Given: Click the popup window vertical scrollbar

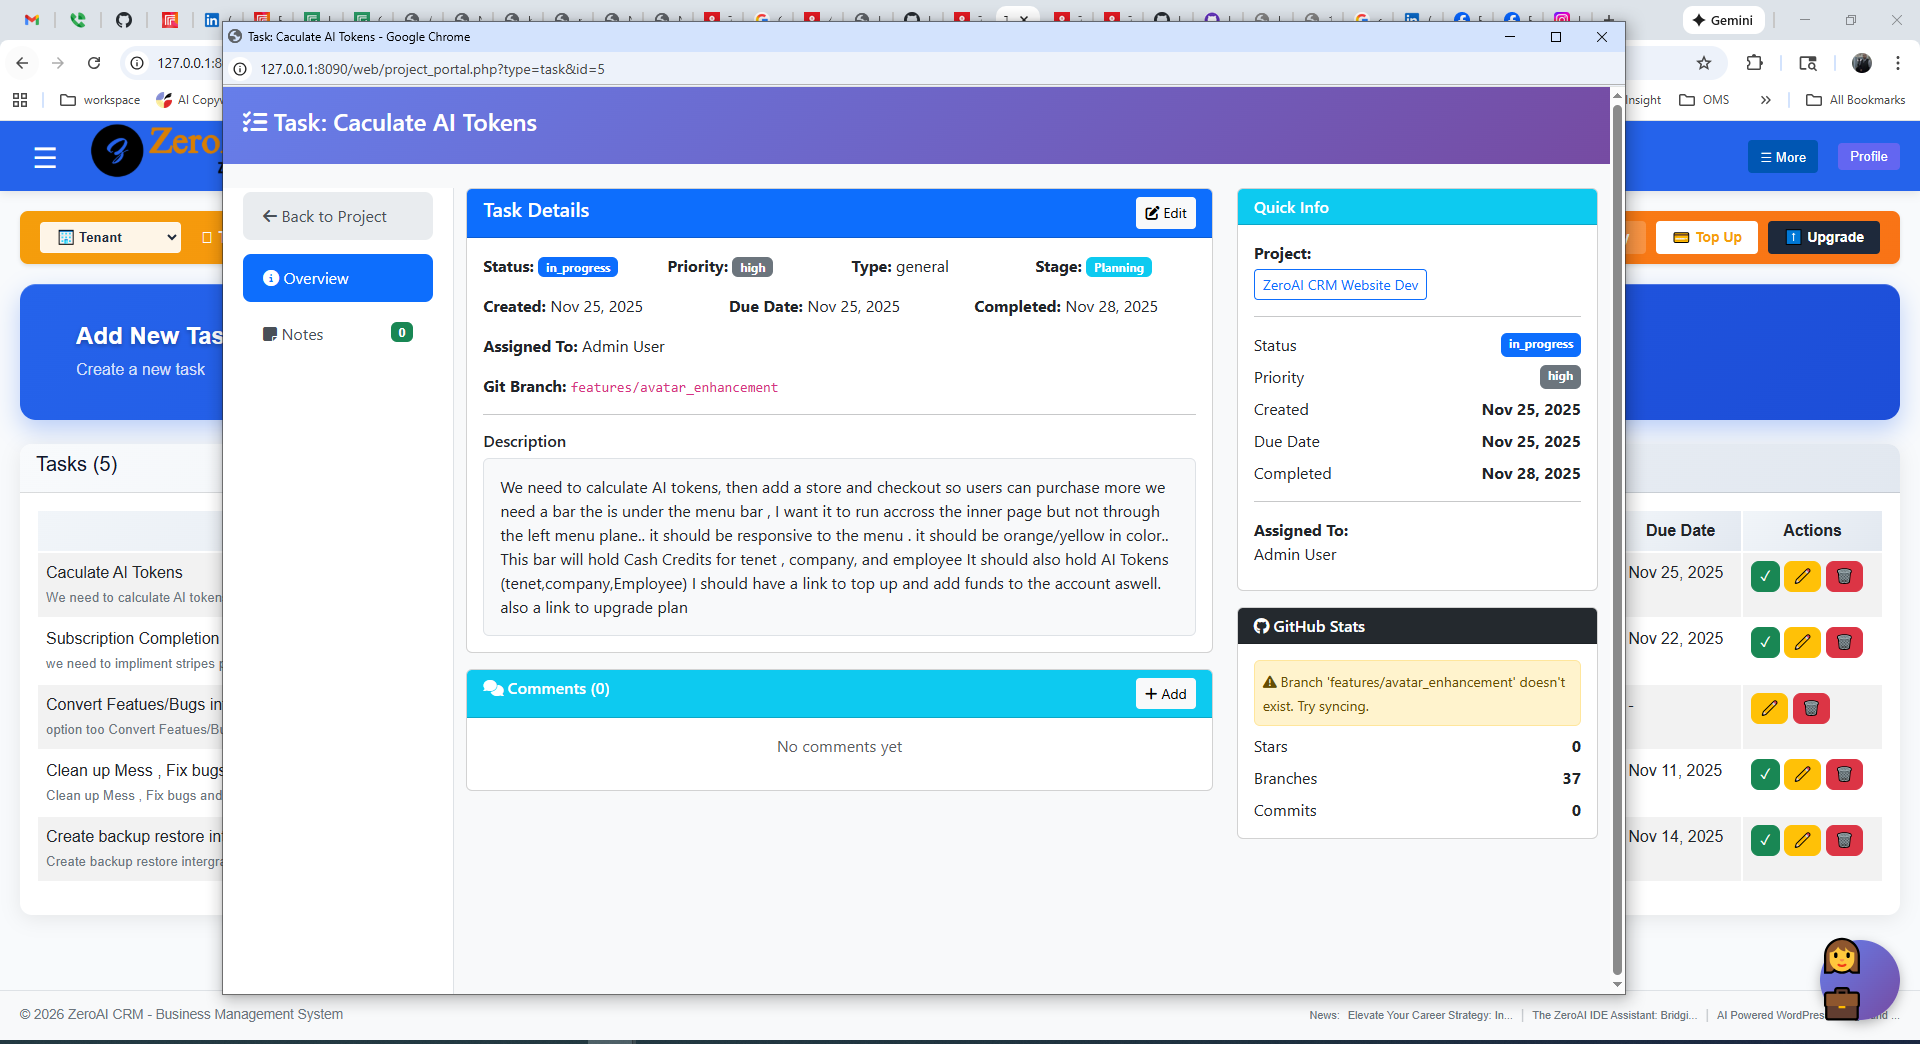Looking at the screenshot, I should [x=1617, y=540].
